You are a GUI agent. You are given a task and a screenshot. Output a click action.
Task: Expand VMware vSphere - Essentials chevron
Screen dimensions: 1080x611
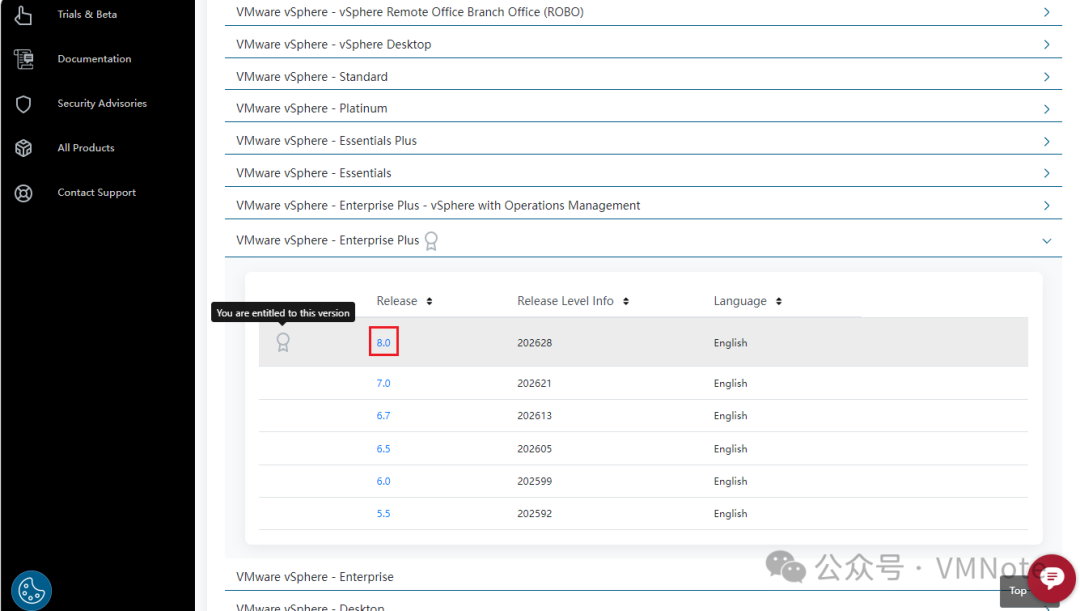point(1046,174)
